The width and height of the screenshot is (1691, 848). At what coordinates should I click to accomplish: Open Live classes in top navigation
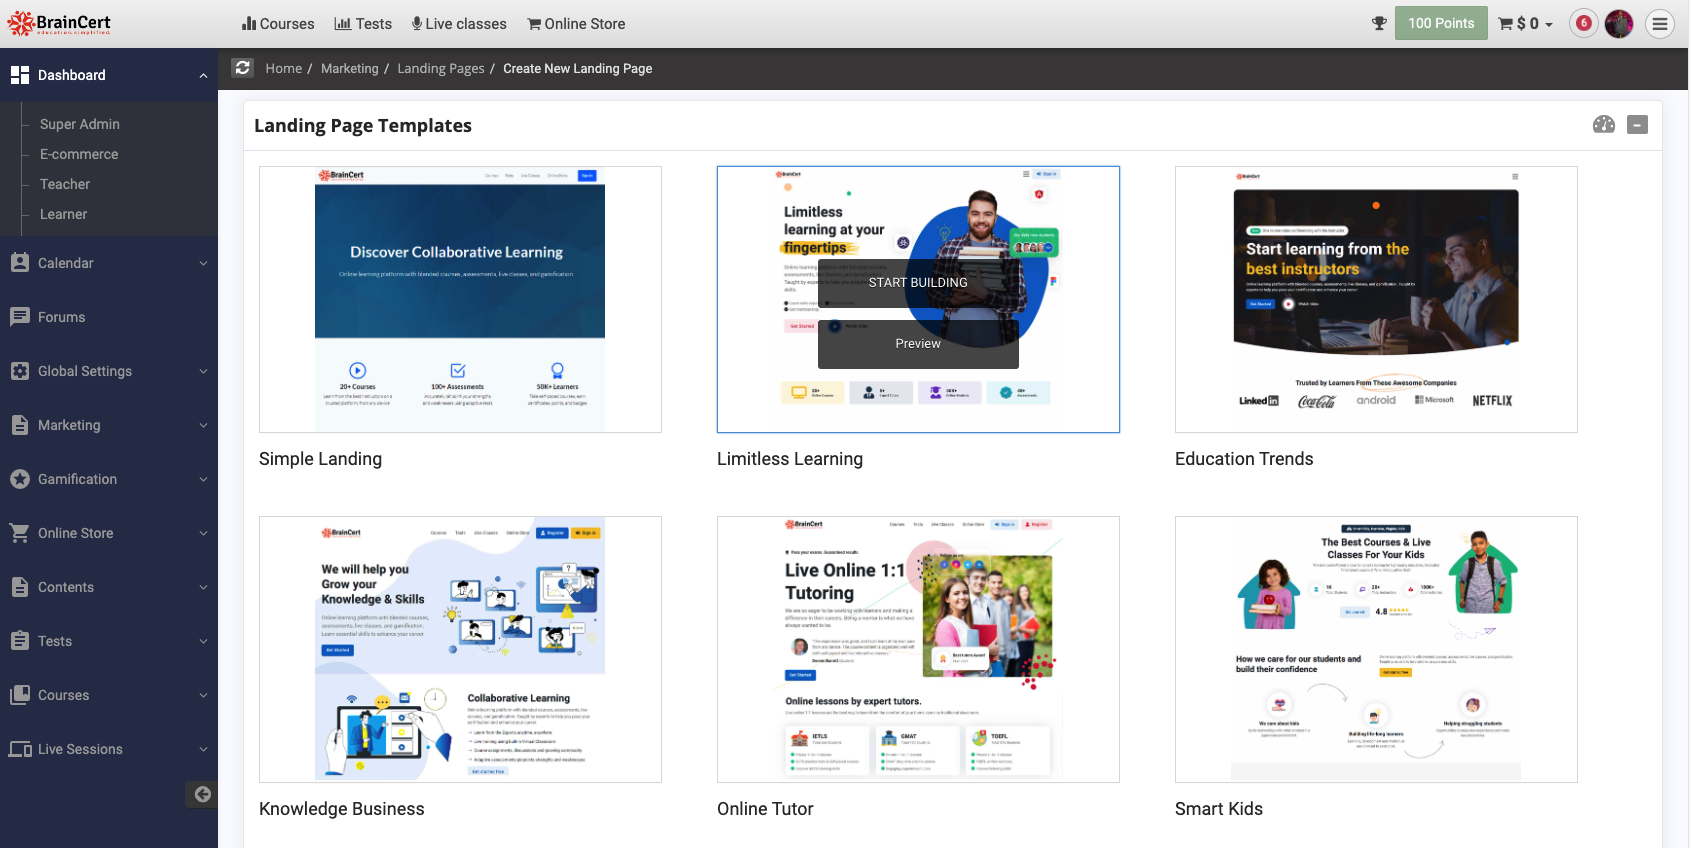coord(459,24)
